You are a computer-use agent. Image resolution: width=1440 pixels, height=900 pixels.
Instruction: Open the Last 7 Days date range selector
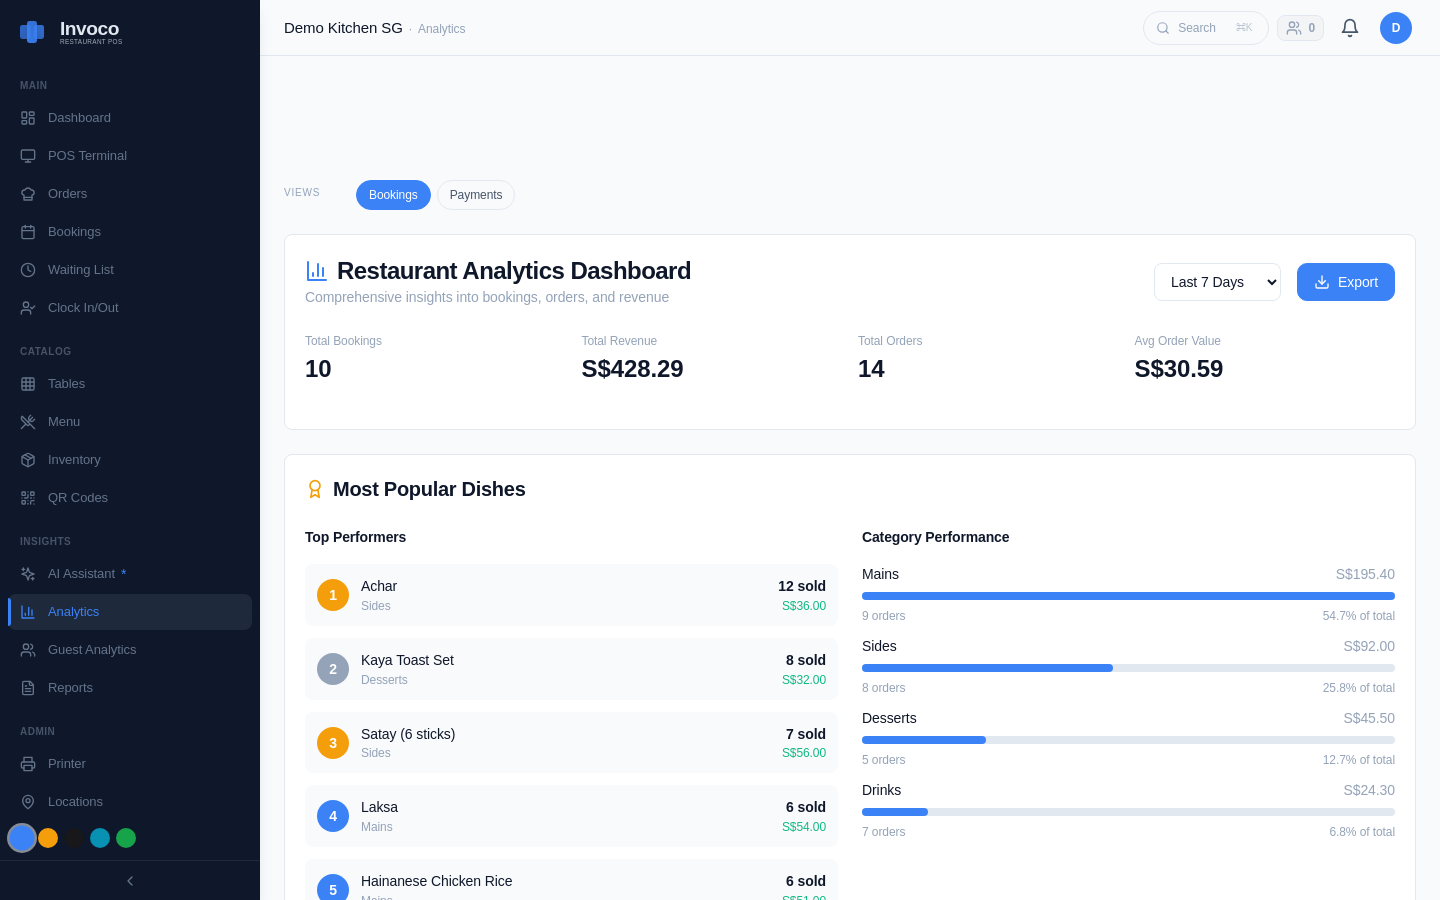coord(1217,282)
